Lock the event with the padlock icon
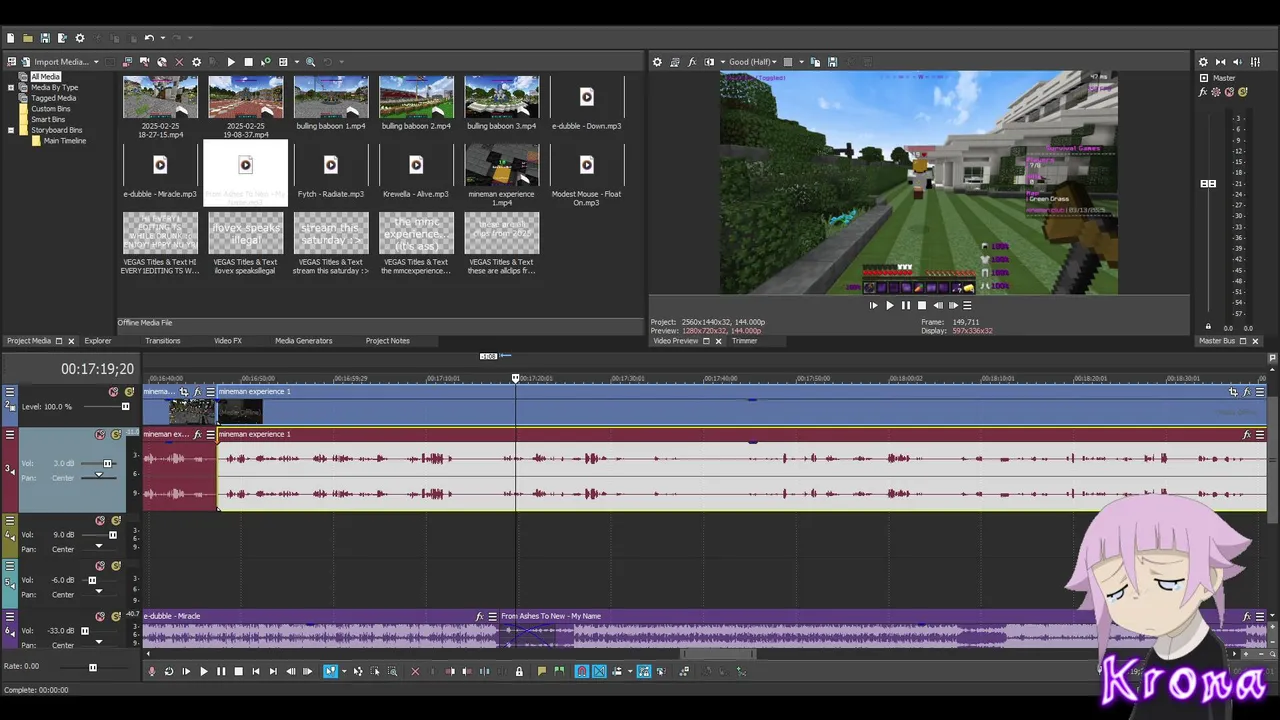 tap(518, 672)
